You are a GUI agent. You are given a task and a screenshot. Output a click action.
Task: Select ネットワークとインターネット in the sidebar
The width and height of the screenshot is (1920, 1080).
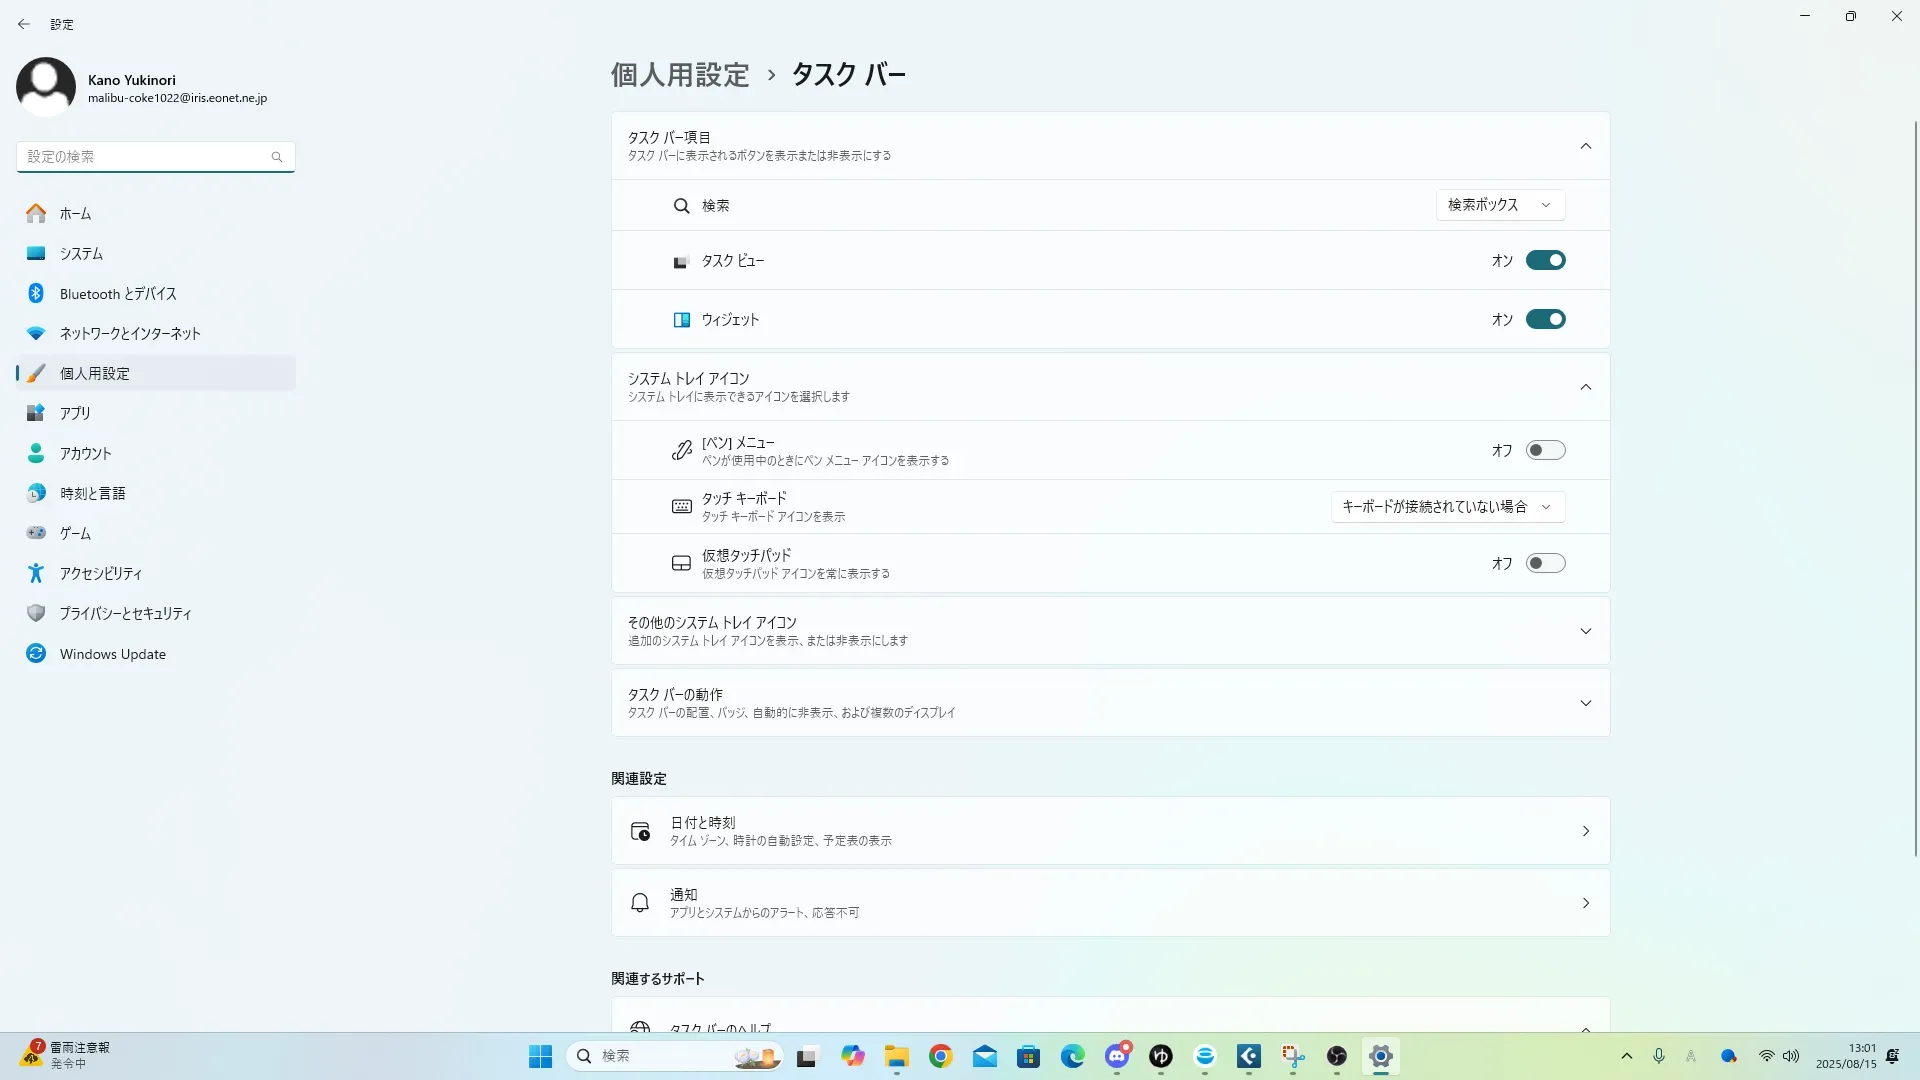[130, 334]
